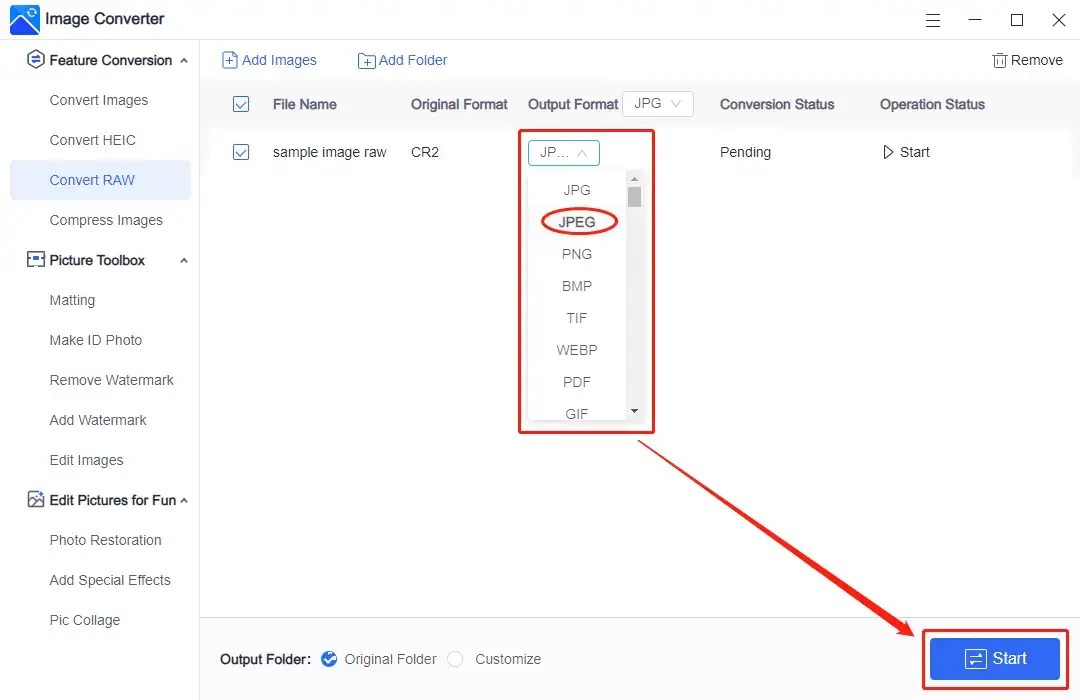This screenshot has height=700, width=1080.
Task: Open the Remove Watermark tool
Action: coord(112,380)
